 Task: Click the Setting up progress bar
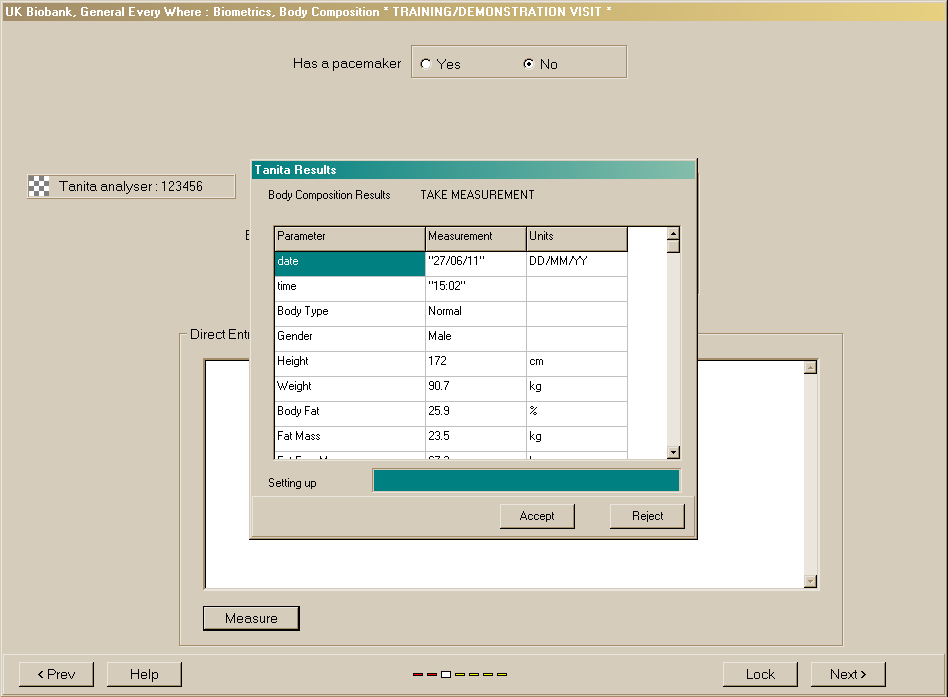[525, 481]
